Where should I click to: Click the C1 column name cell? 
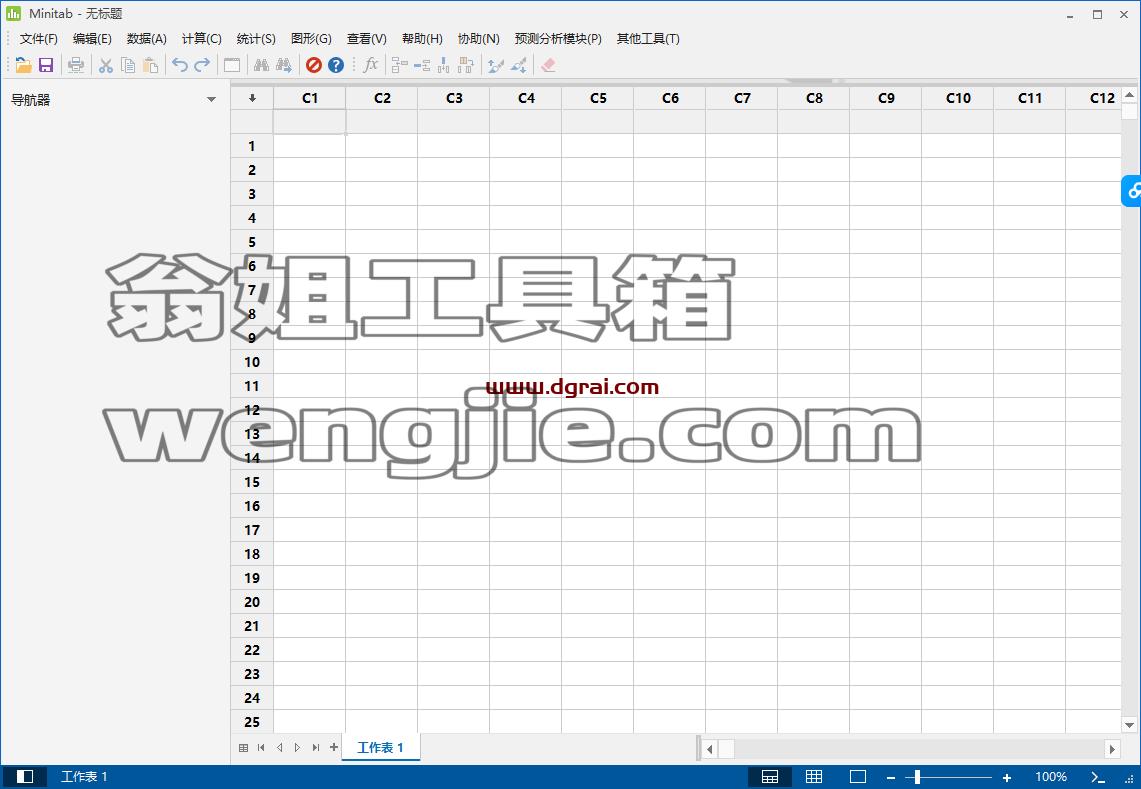pyautogui.click(x=309, y=122)
